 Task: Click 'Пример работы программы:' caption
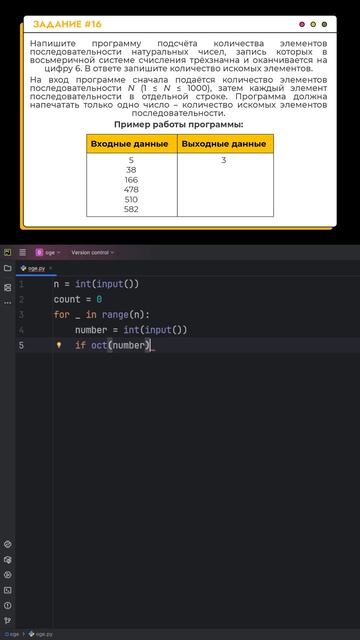[x=178, y=124]
